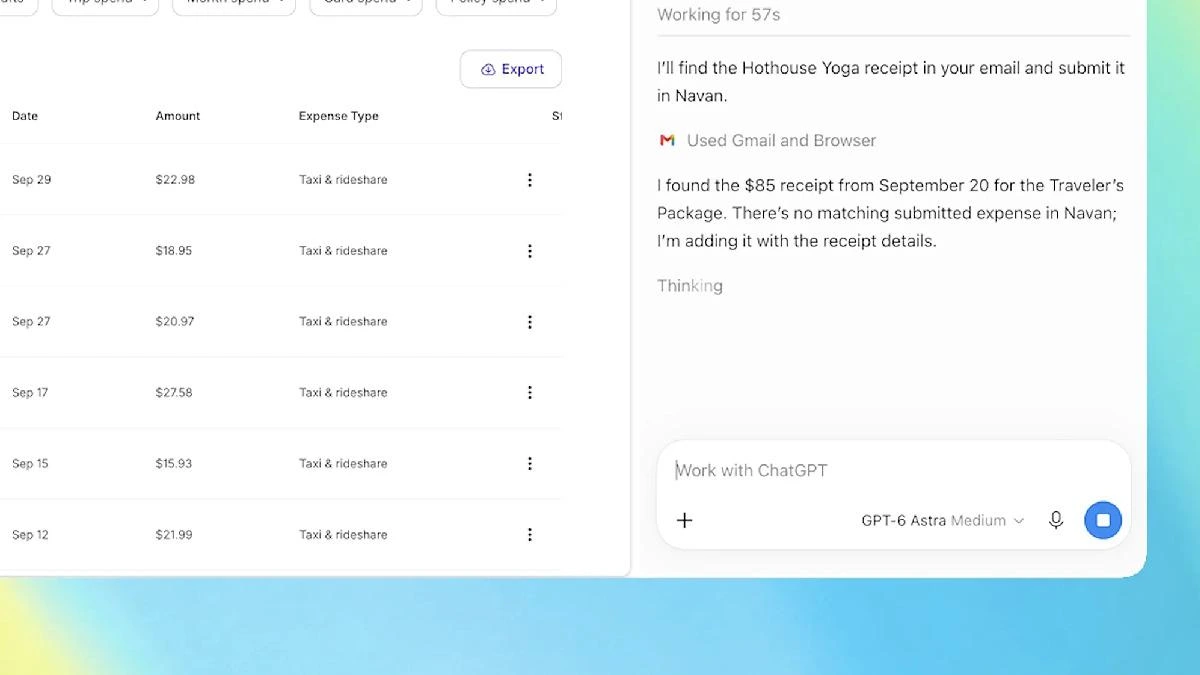Open the kebab menu on the Sep 17 row
Image resolution: width=1200 pixels, height=675 pixels.
(530, 393)
